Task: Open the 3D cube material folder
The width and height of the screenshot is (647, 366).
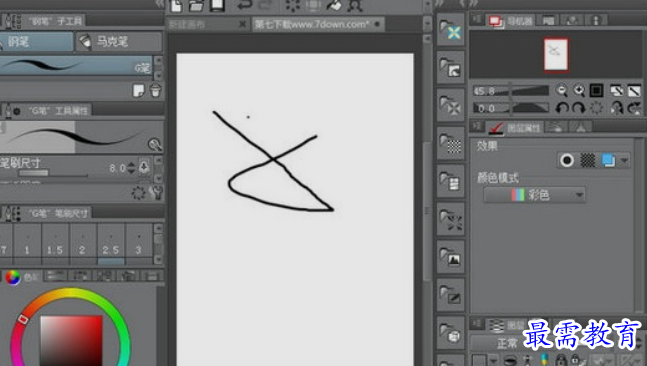Action: tap(451, 333)
